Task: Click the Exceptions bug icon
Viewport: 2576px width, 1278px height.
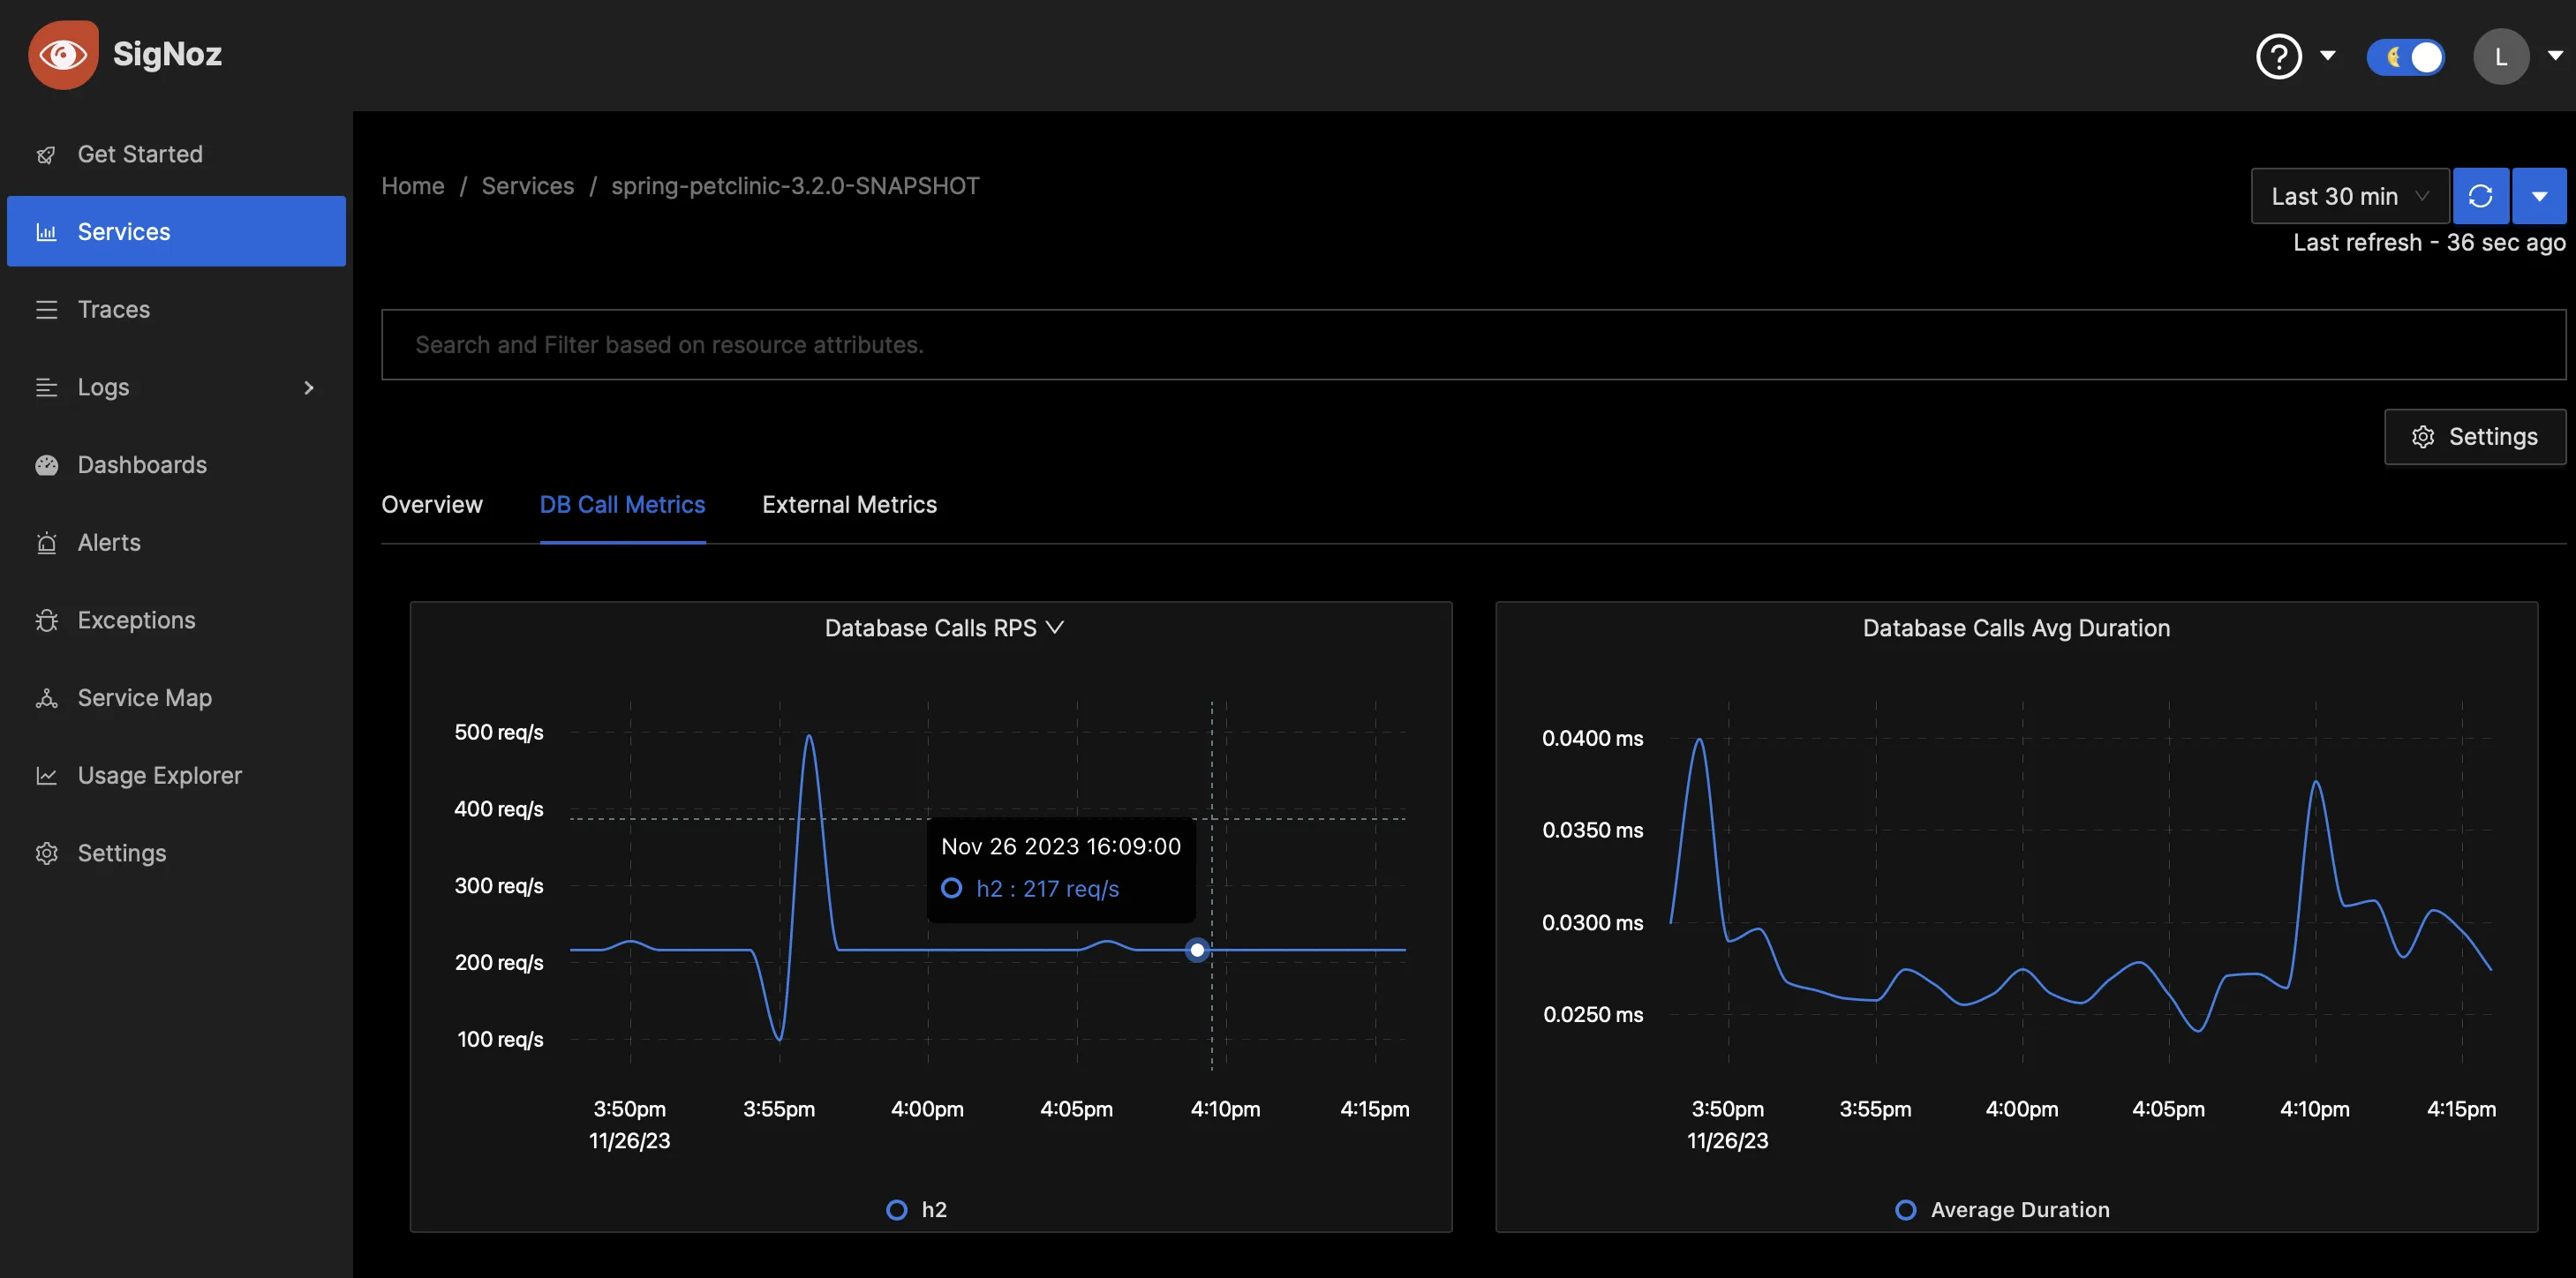Action: (x=46, y=620)
